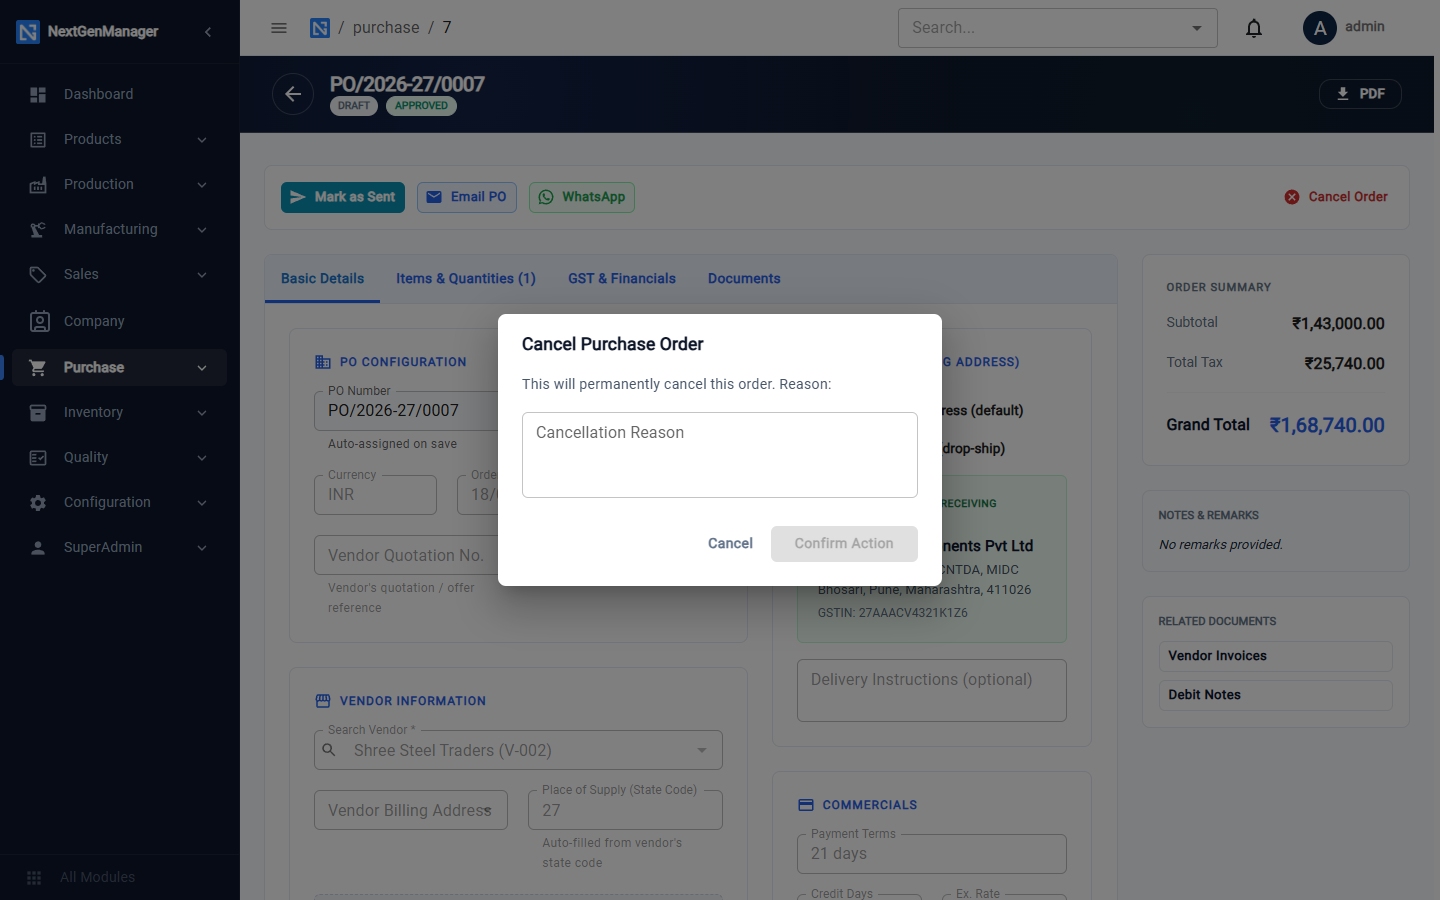Click the PO Configuration section icon

pyautogui.click(x=323, y=362)
